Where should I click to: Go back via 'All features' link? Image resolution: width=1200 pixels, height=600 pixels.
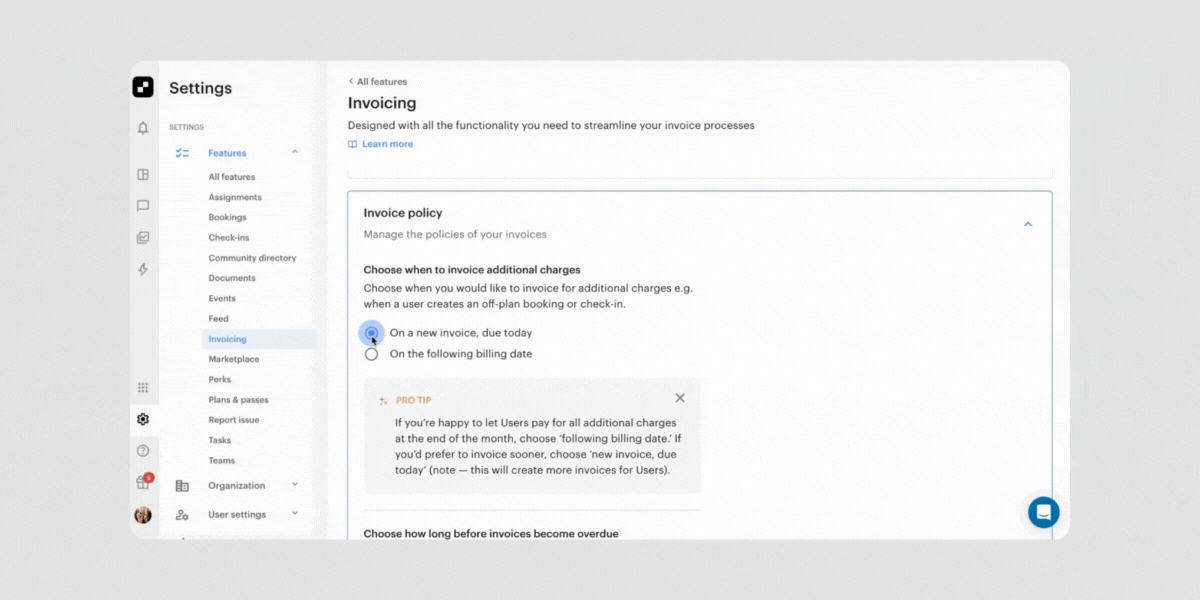click(377, 81)
